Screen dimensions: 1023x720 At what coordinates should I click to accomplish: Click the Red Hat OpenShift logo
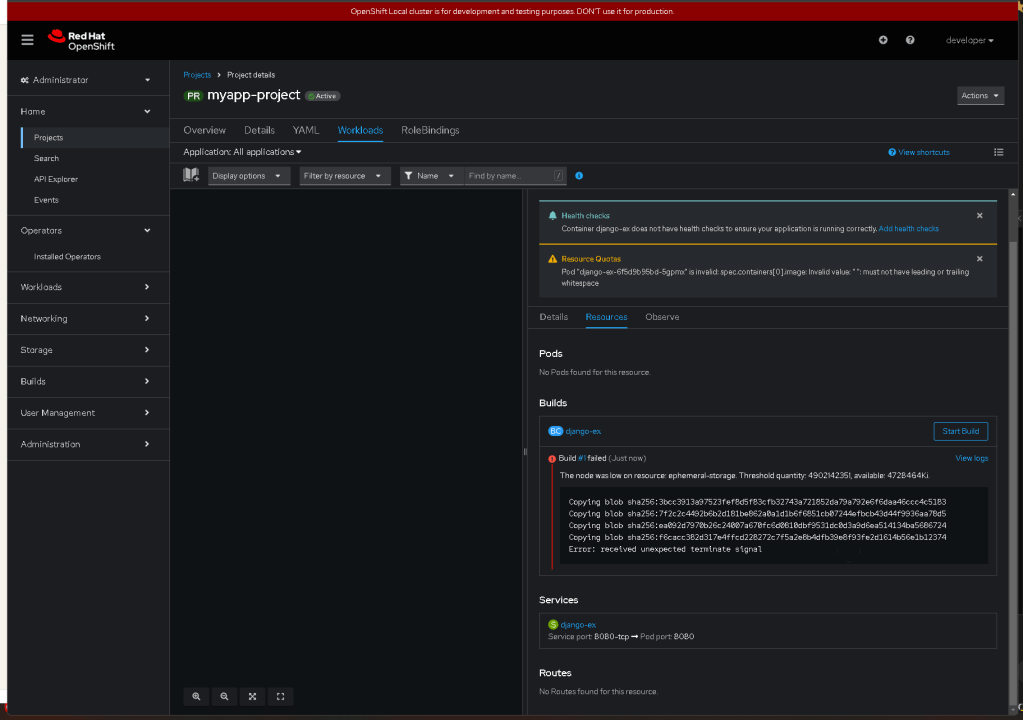pos(82,40)
